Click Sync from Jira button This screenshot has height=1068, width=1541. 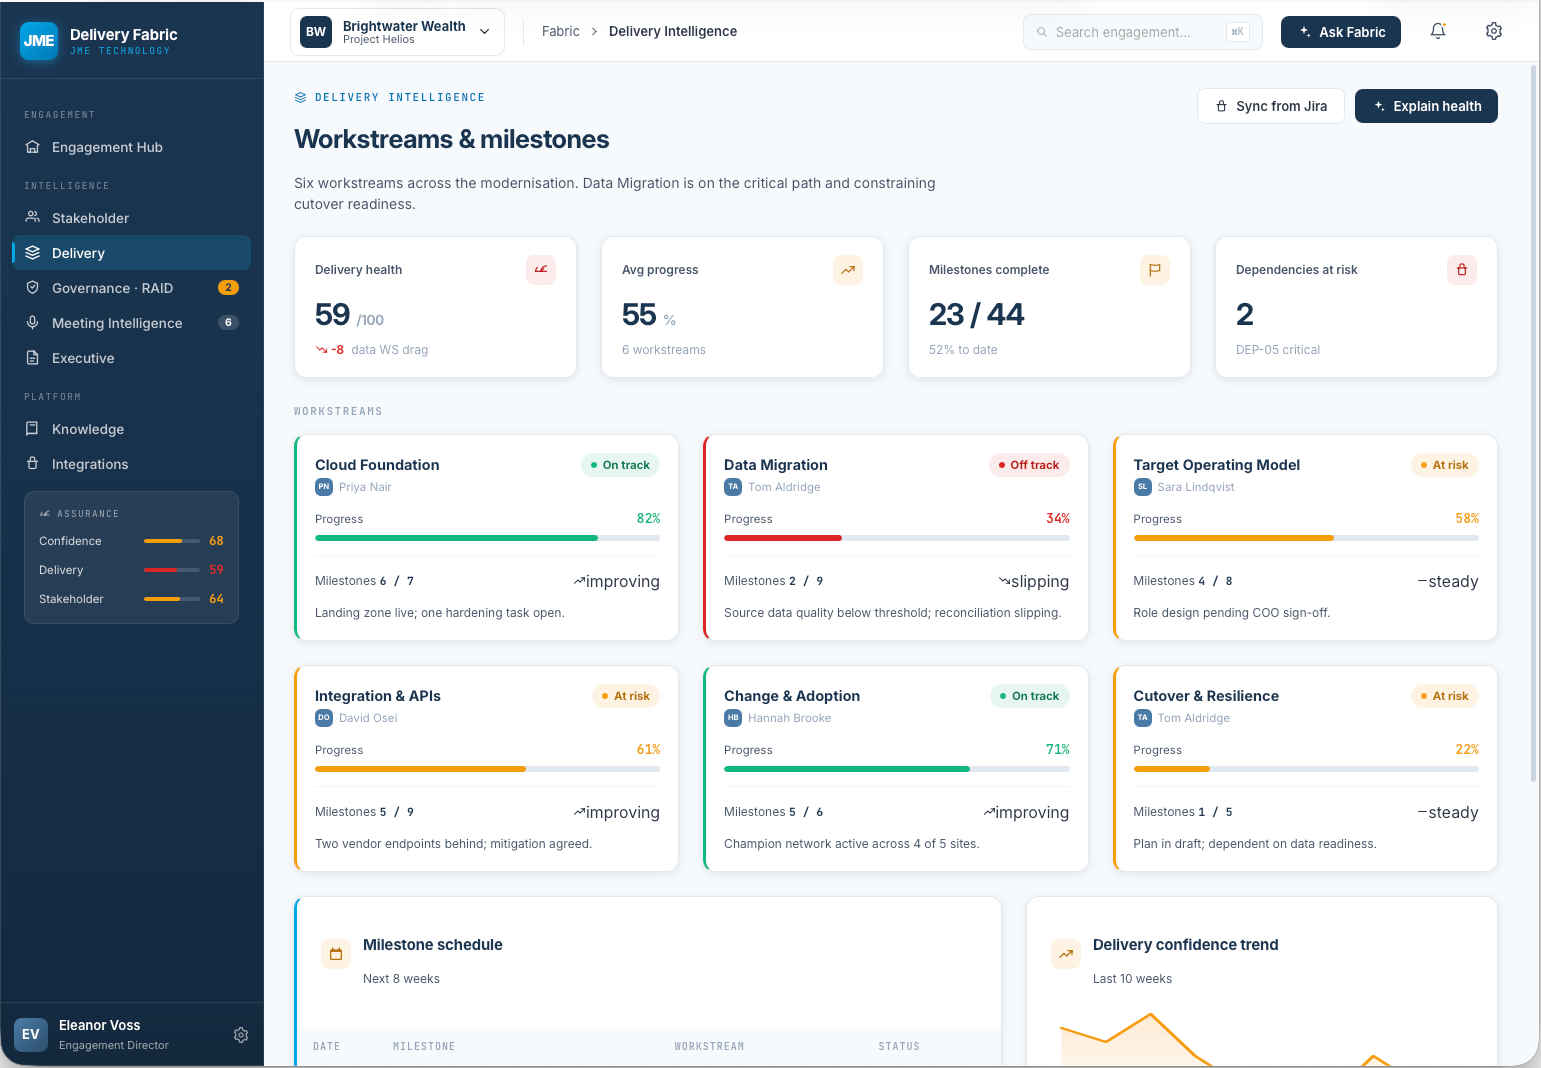tap(1271, 106)
